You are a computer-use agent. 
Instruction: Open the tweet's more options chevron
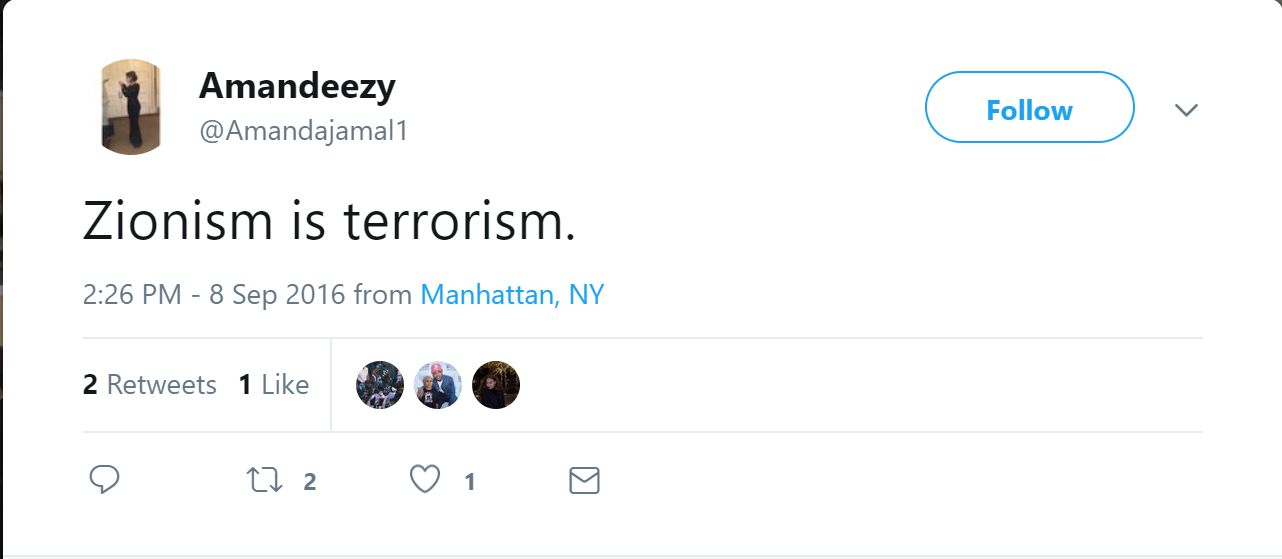1186,110
